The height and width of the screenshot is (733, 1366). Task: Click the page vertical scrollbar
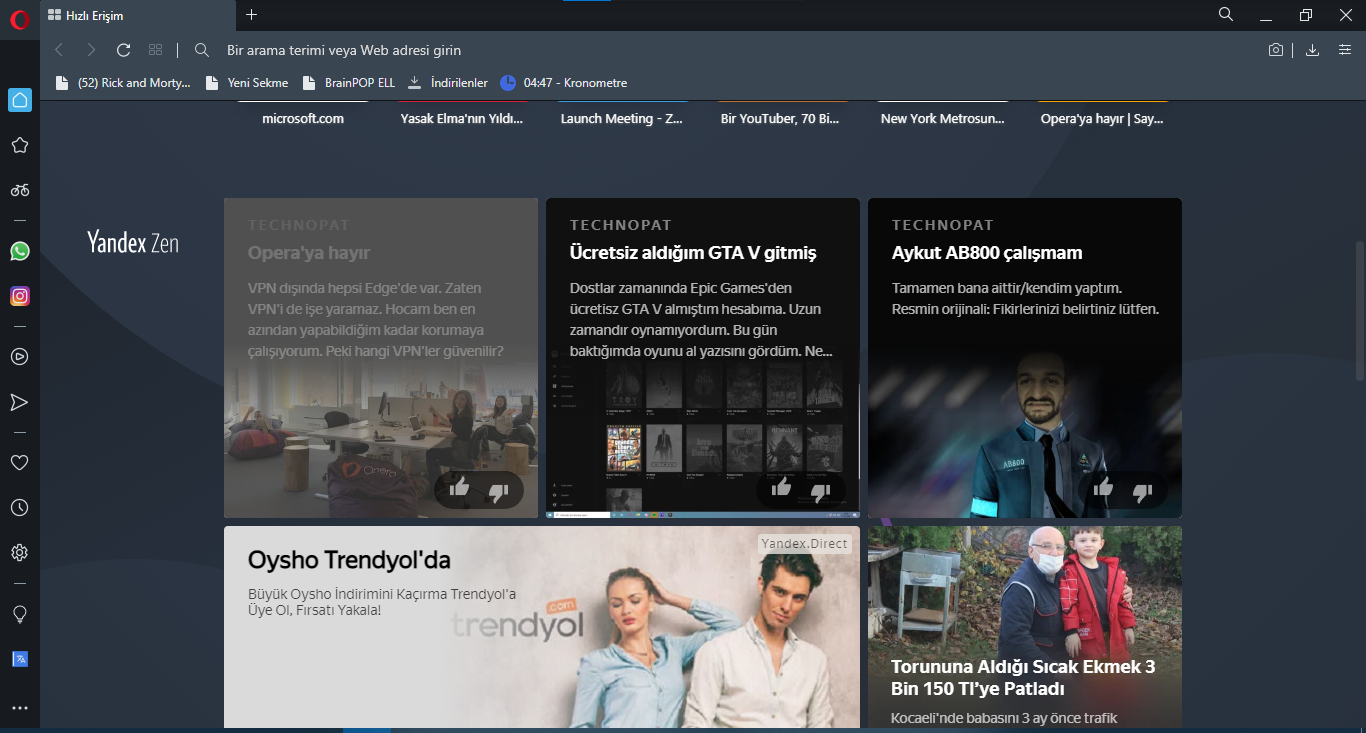coord(1358,310)
